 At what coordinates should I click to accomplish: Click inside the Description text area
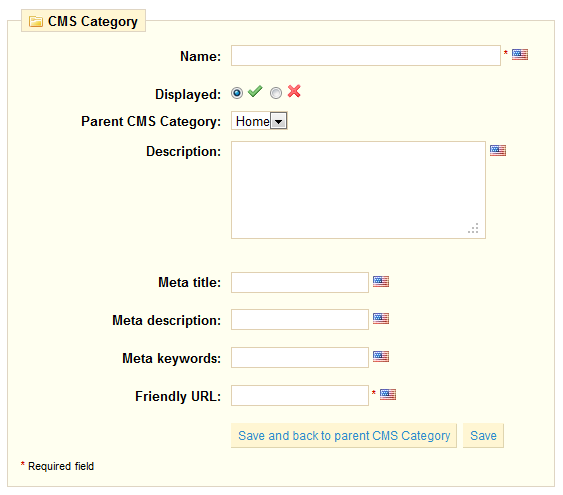click(x=358, y=190)
